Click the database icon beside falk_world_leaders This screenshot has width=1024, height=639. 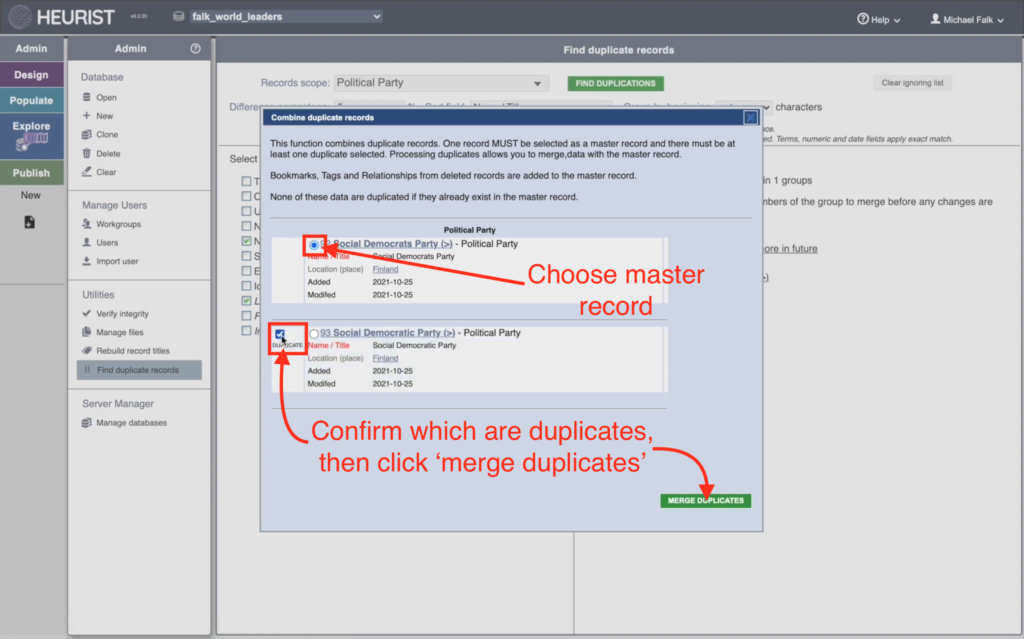[x=178, y=16]
